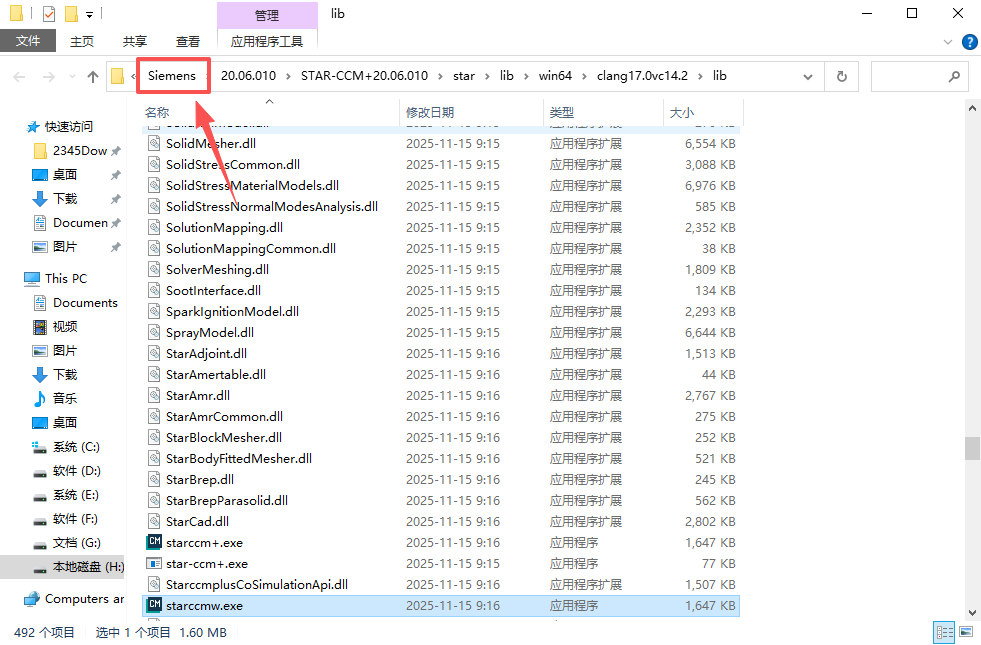Viewport: 981px width, 645px height.
Task: Select the 下载 folder under This PC
Action: (65, 374)
